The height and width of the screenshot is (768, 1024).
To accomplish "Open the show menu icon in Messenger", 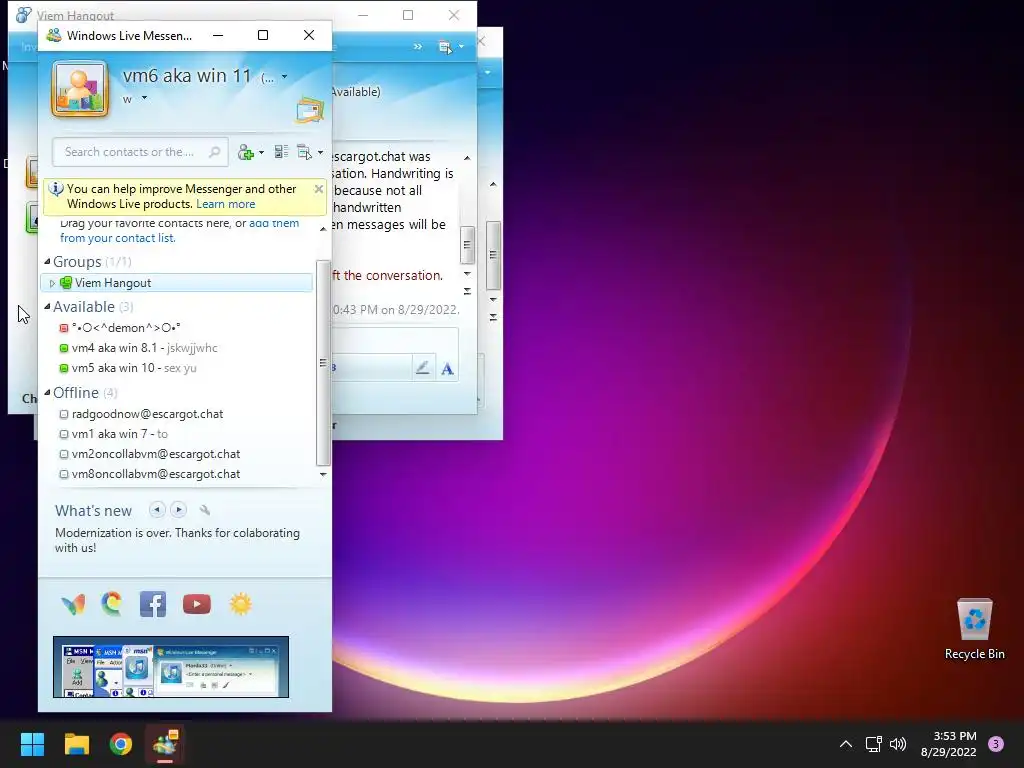I will (304, 152).
